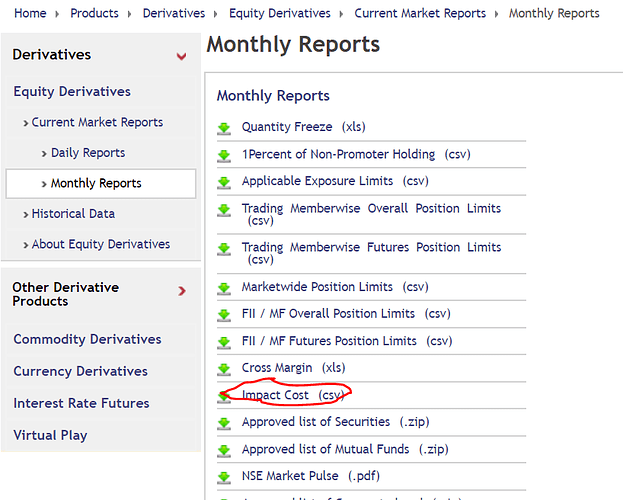The image size is (623, 500).
Task: Open Currency Derivatives in sidebar
Action: 80,371
